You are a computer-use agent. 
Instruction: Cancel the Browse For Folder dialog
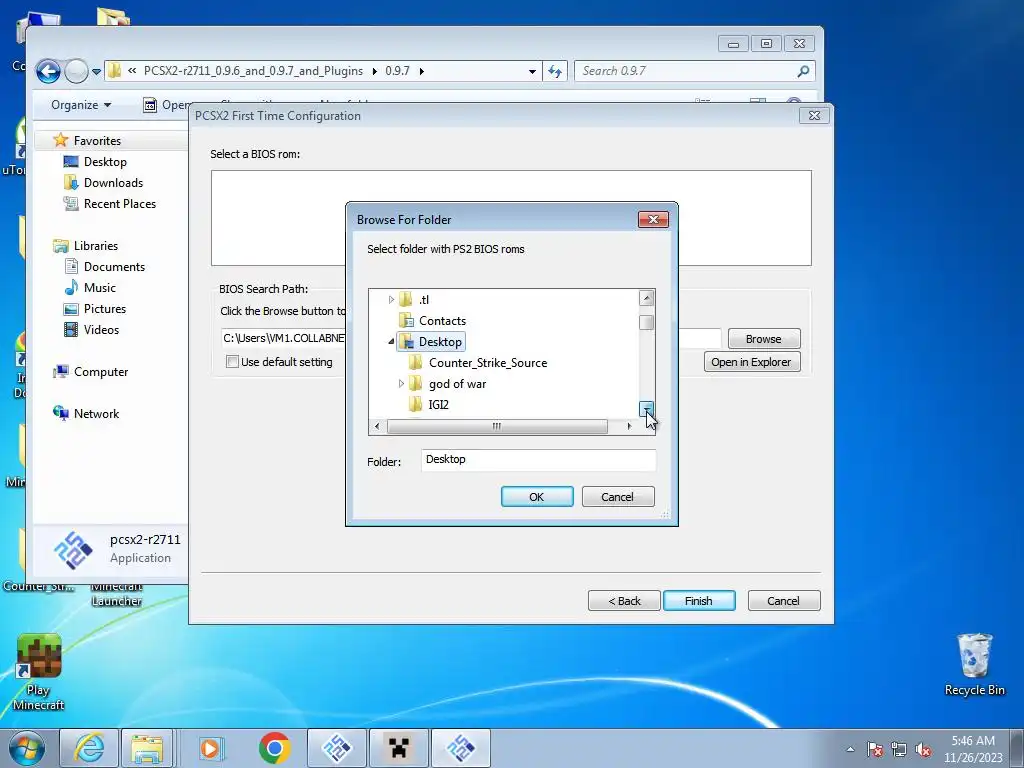(617, 497)
